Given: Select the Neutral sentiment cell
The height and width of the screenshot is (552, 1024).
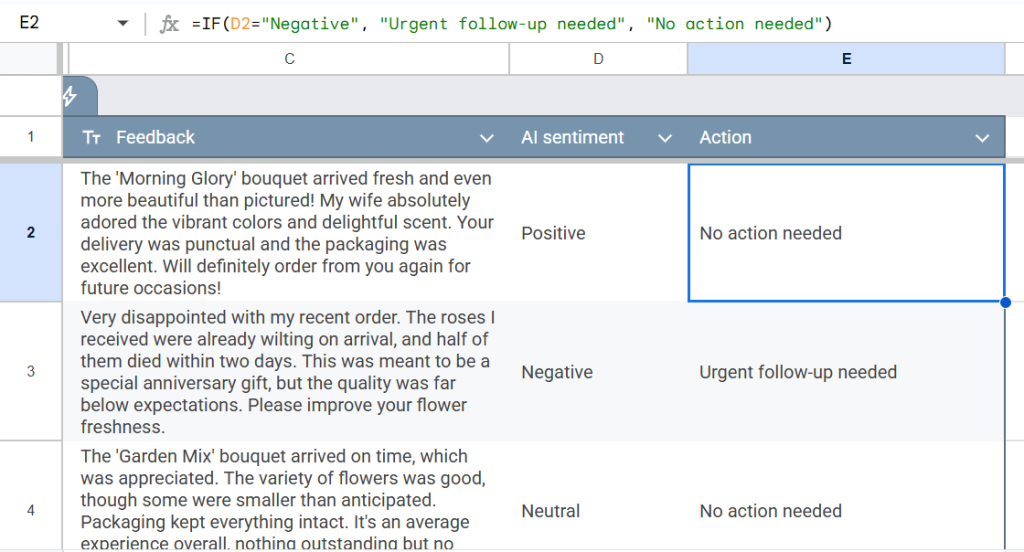Looking at the screenshot, I should pyautogui.click(x=598, y=496).
